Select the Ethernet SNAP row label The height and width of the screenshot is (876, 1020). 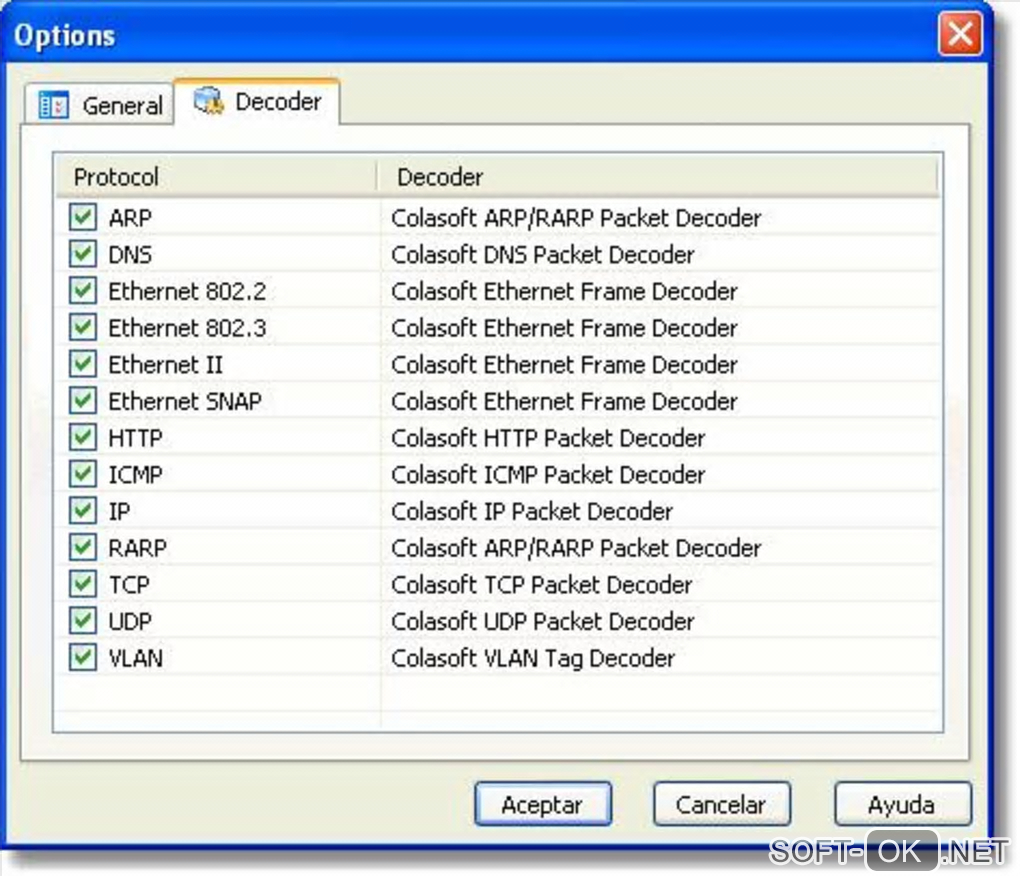point(185,401)
